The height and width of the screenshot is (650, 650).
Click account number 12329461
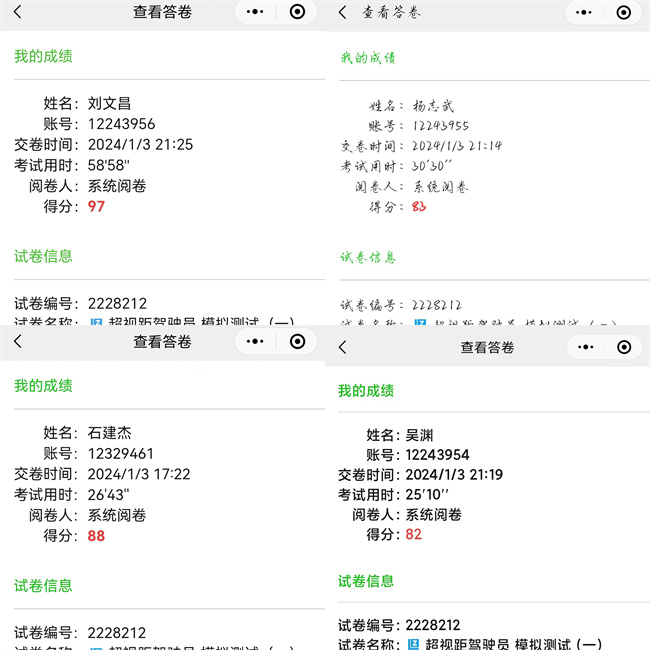click(x=121, y=454)
